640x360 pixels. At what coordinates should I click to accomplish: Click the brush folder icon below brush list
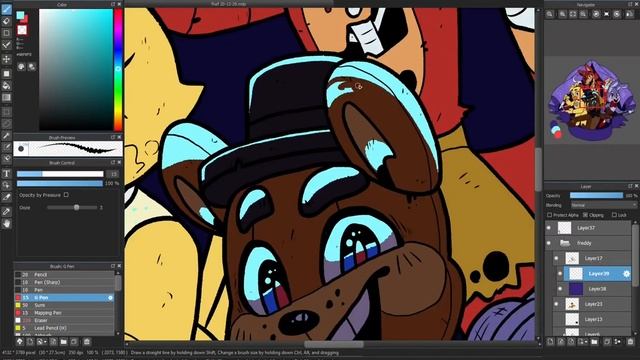pyautogui.click(x=63, y=342)
